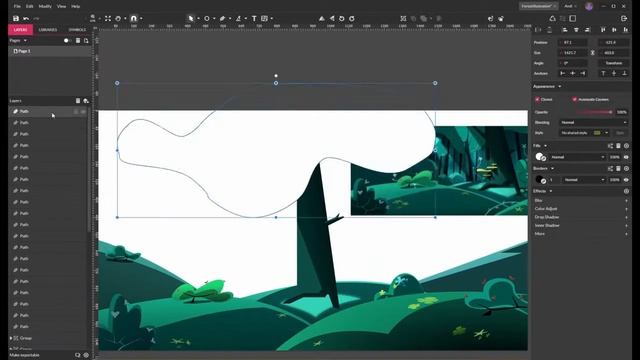Click the Redo arrow icon
This screenshot has width=640, height=360.
[36, 18]
